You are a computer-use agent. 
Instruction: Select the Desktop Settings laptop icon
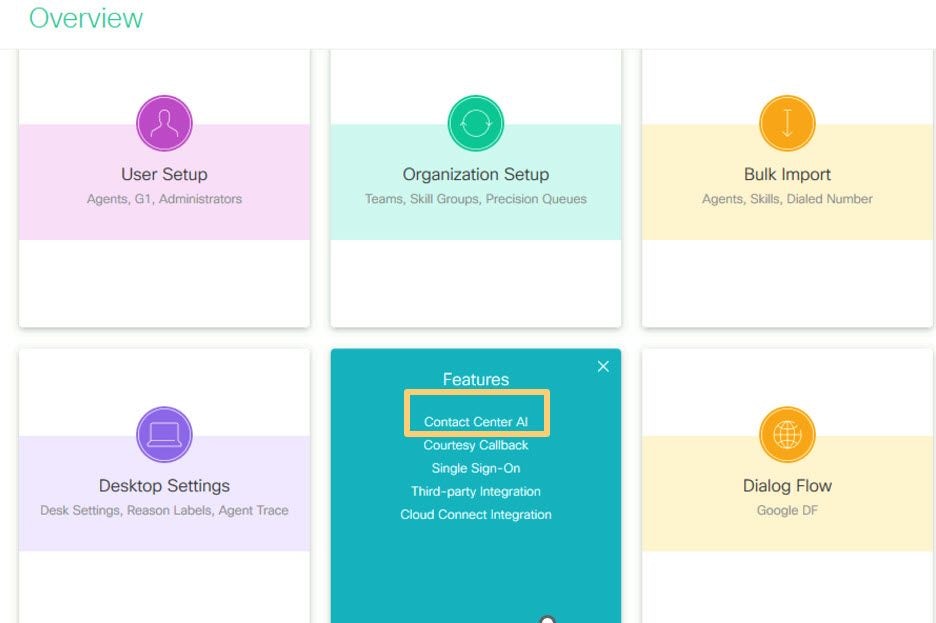(x=164, y=434)
